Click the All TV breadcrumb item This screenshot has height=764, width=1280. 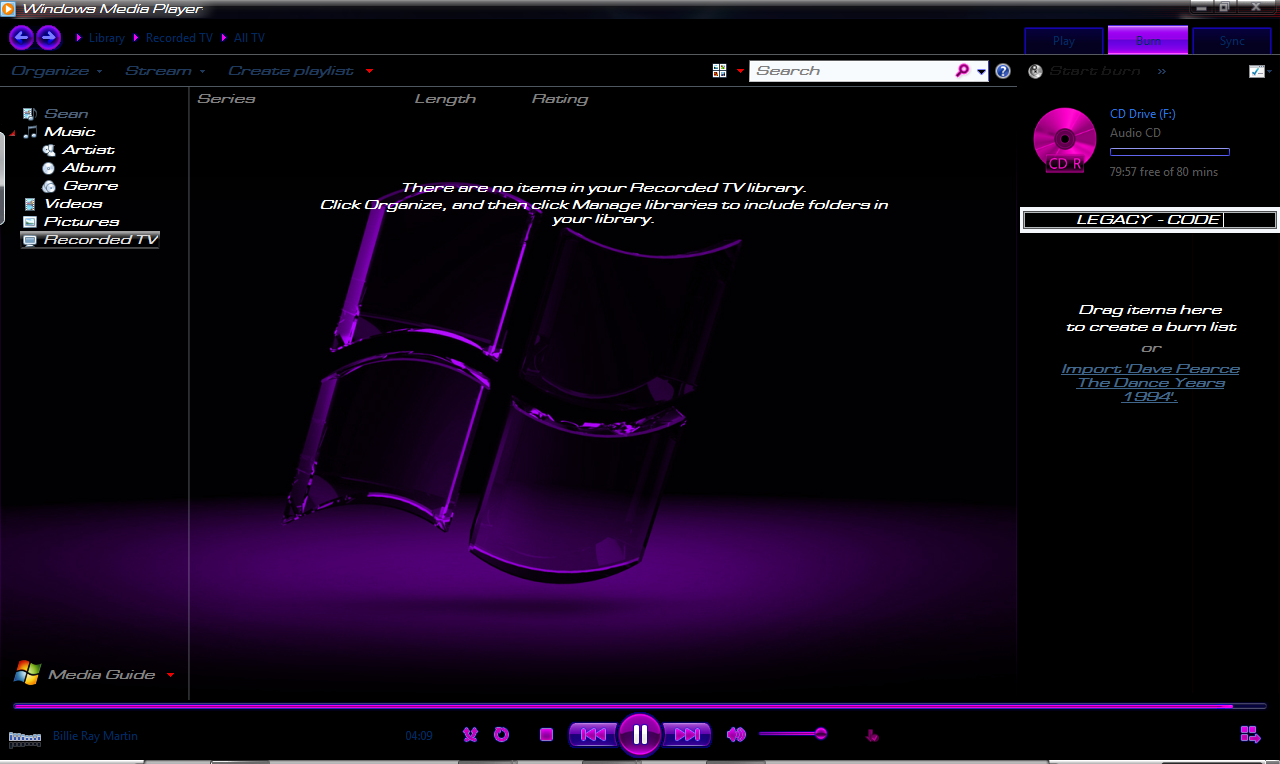click(x=249, y=38)
